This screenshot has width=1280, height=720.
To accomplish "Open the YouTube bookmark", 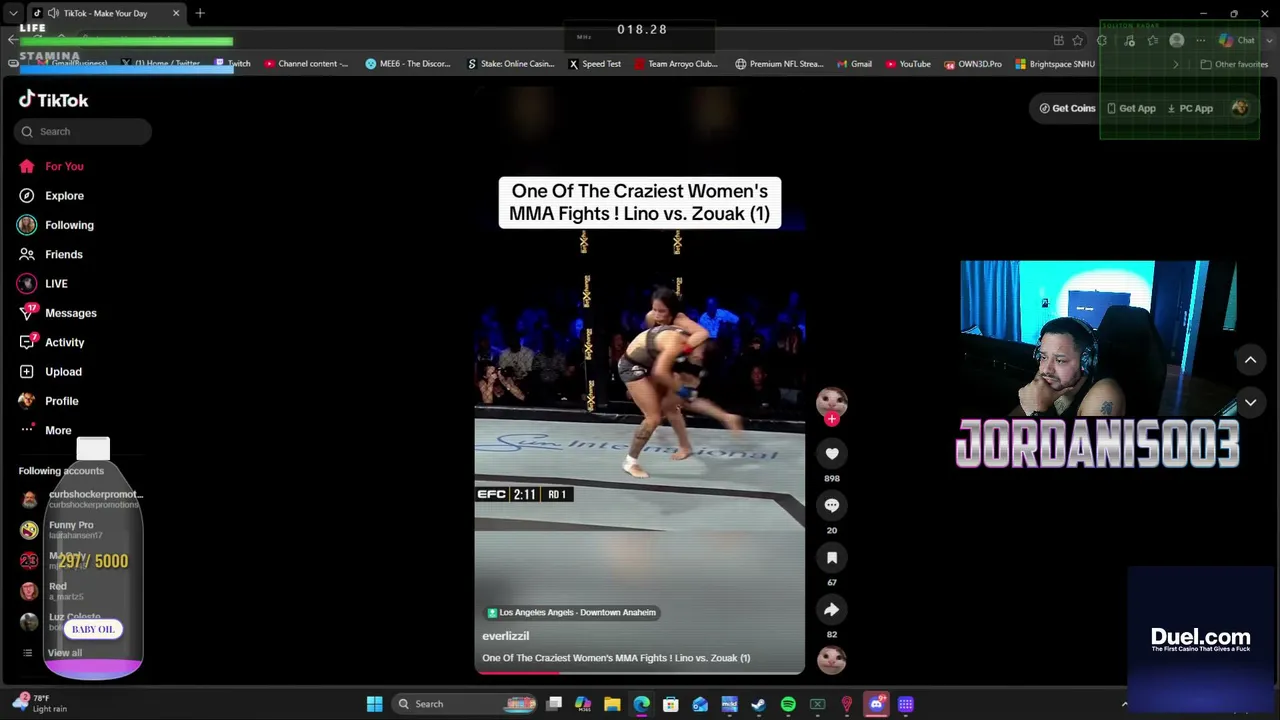I will (908, 64).
